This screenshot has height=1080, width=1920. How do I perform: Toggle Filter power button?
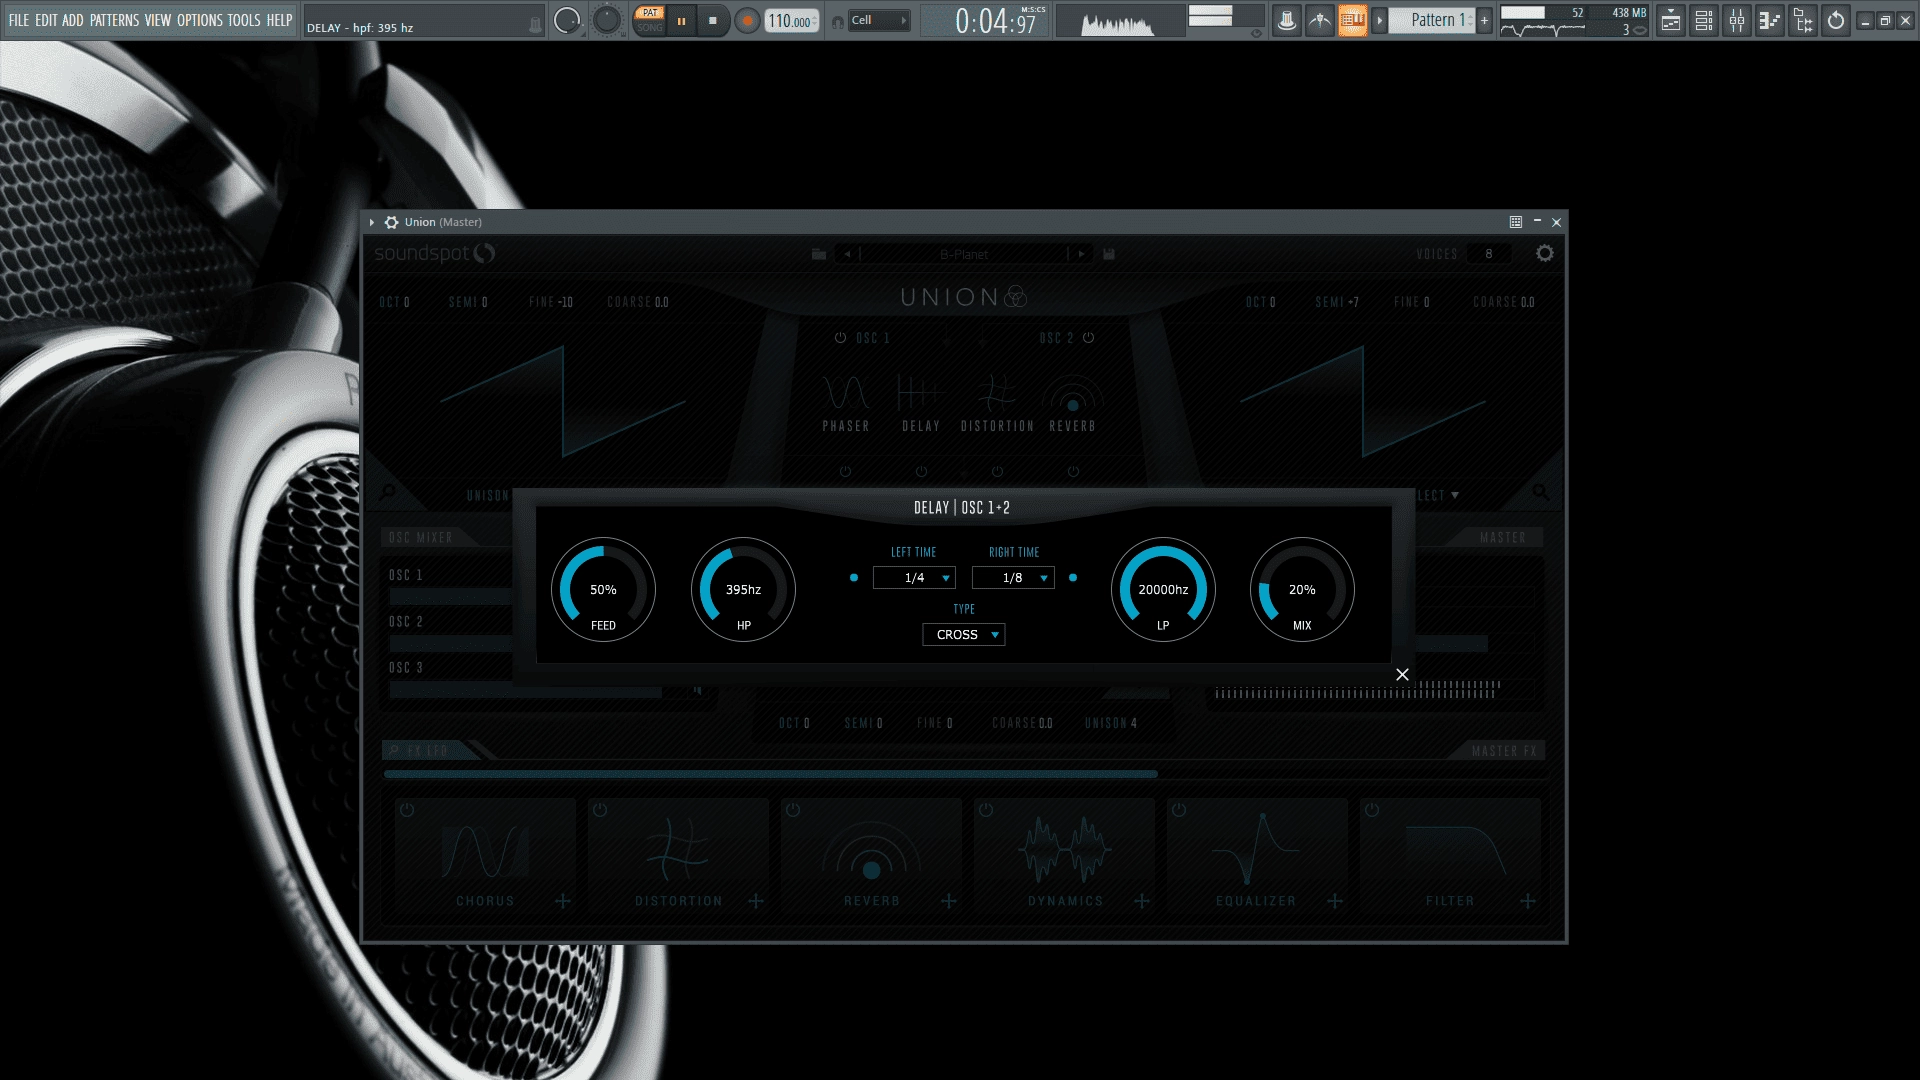1372,810
